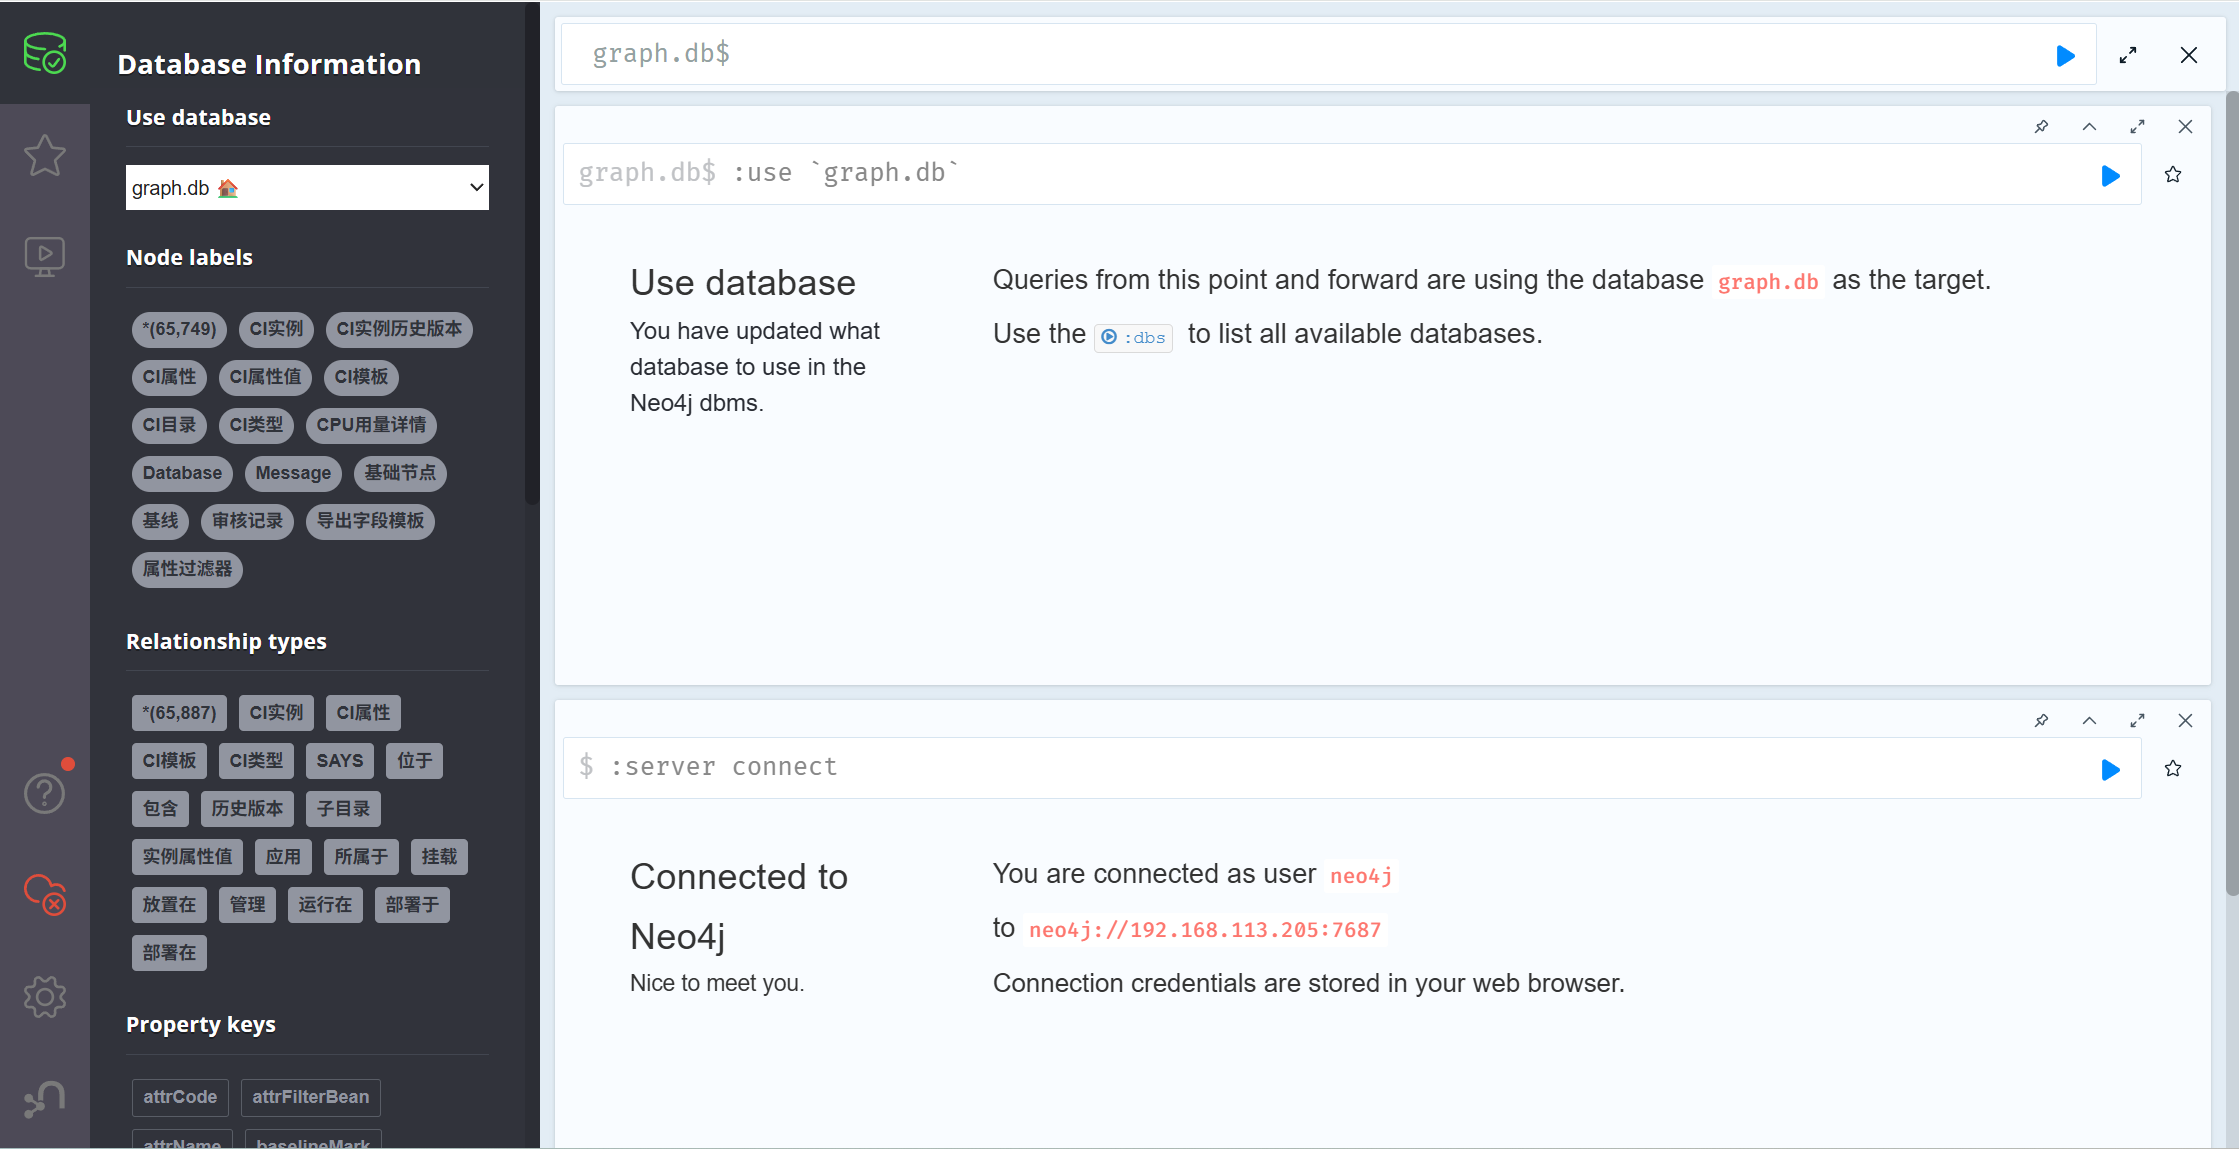Close the :use graph.db frame
Screen dimensions: 2239x1149
2185,126
